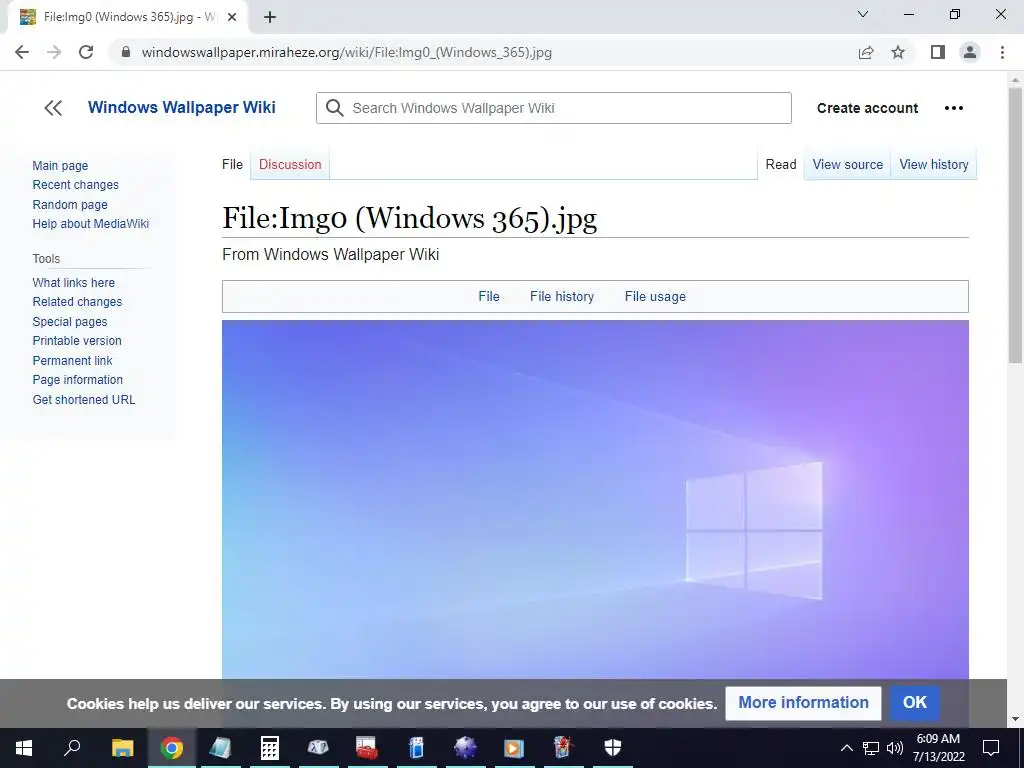The height and width of the screenshot is (768, 1024).
Task: Go to Windows Wallpaper Wiki home title
Action: click(x=182, y=107)
